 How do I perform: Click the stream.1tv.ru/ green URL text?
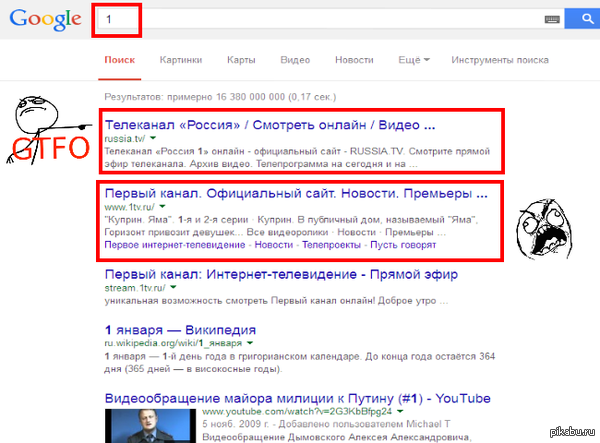coord(135,288)
